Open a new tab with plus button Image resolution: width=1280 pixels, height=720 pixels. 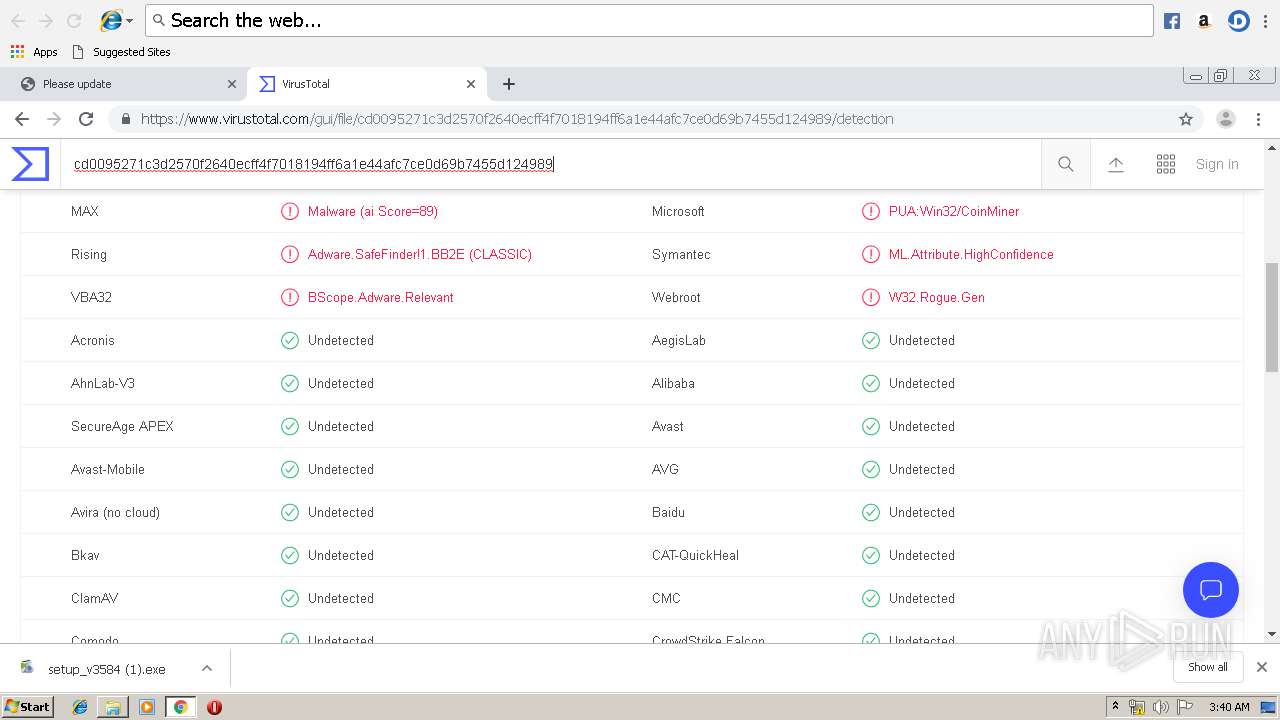[509, 84]
